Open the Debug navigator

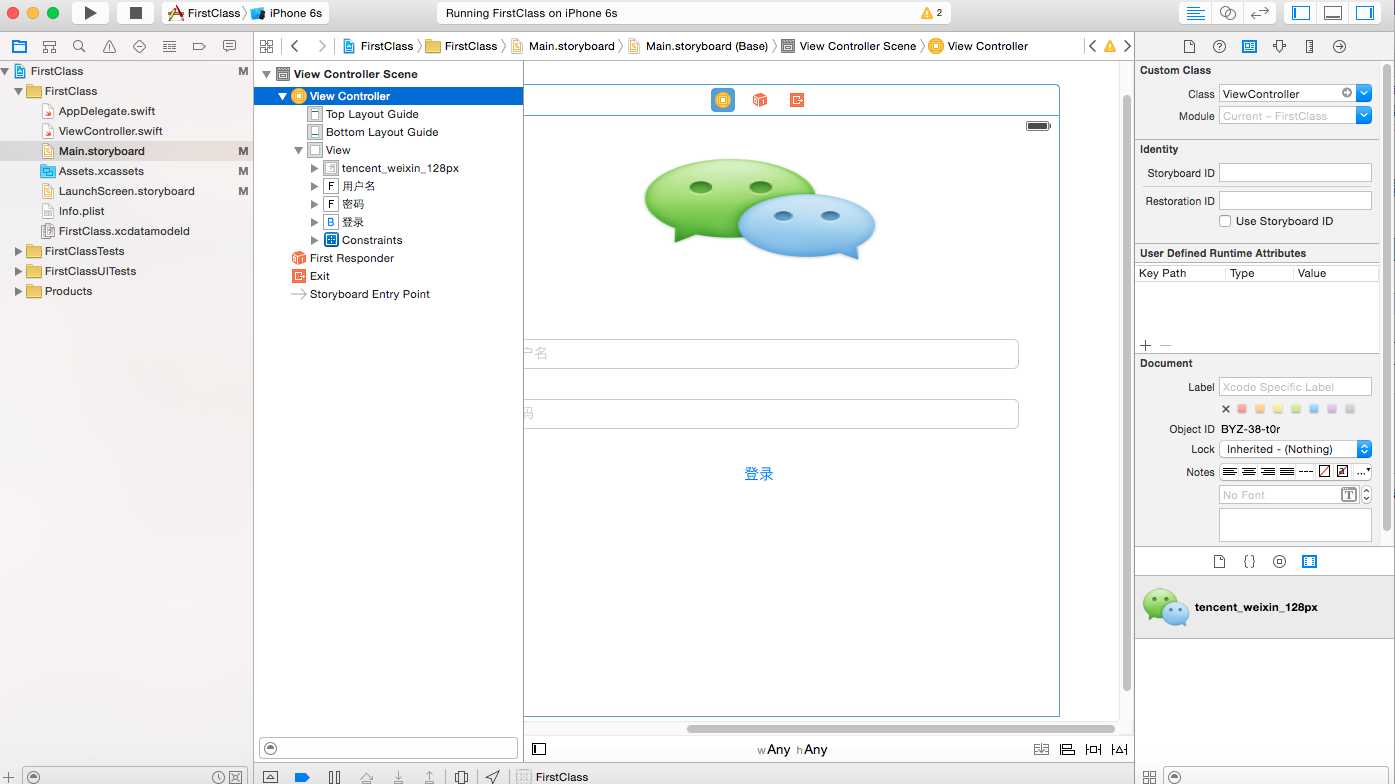tap(169, 46)
